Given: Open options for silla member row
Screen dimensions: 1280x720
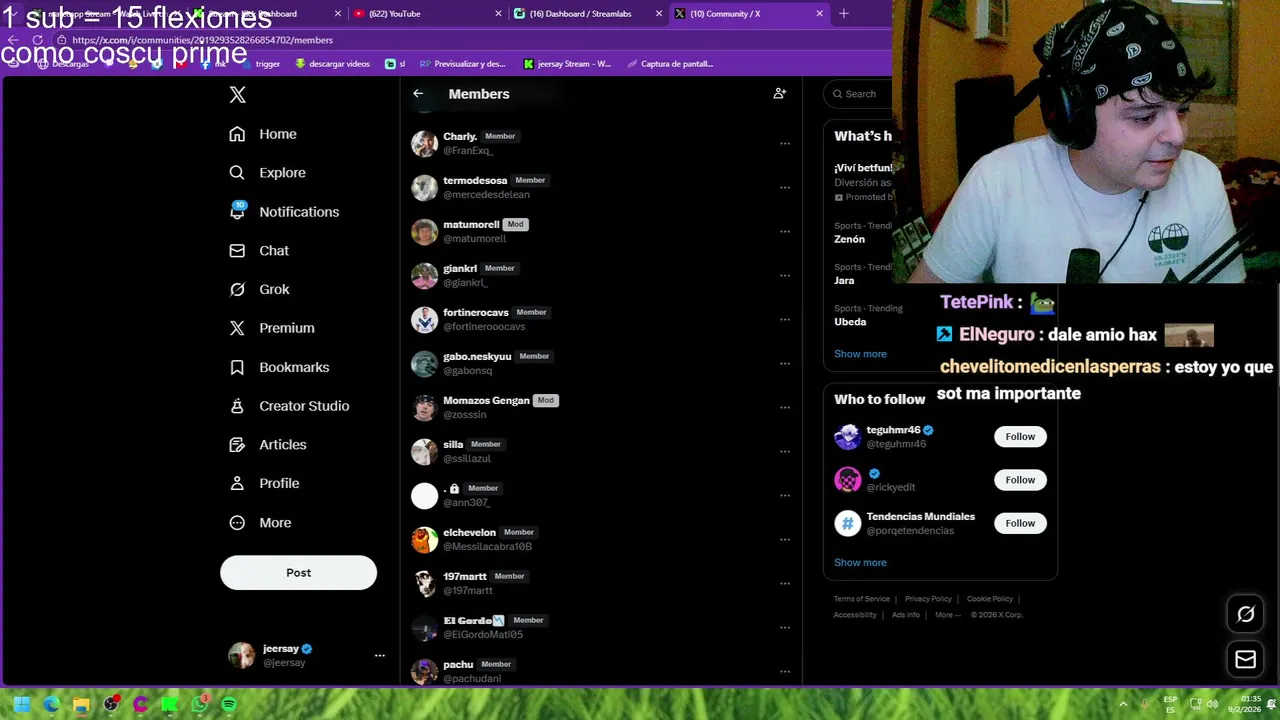Looking at the screenshot, I should [x=785, y=451].
